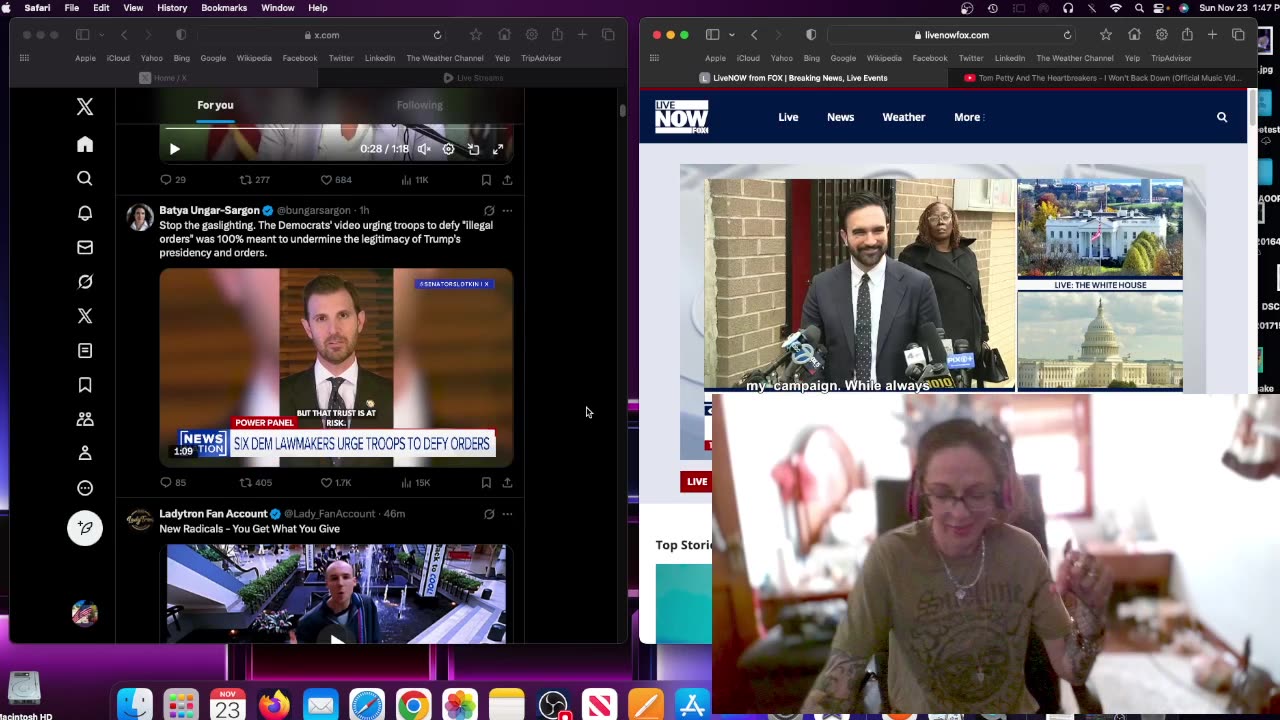Click the Weather link on LiveNOW

pos(904,117)
